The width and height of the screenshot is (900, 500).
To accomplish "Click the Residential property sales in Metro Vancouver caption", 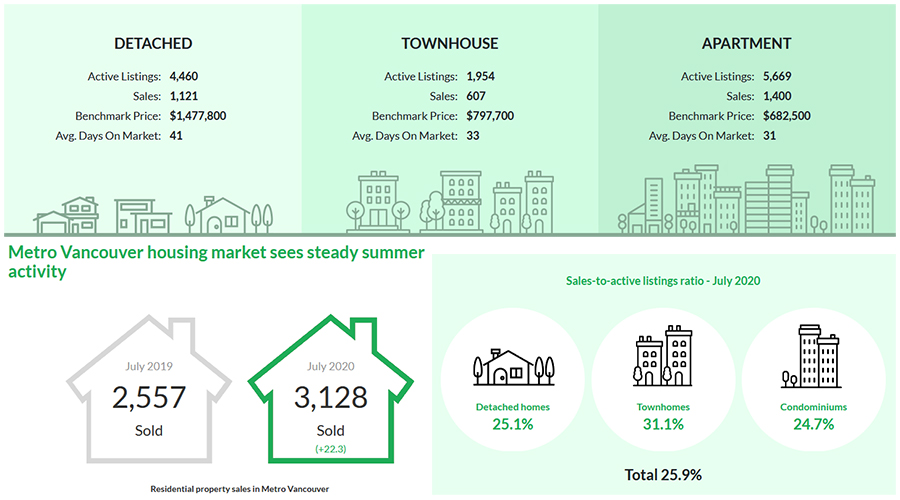I will (239, 489).
